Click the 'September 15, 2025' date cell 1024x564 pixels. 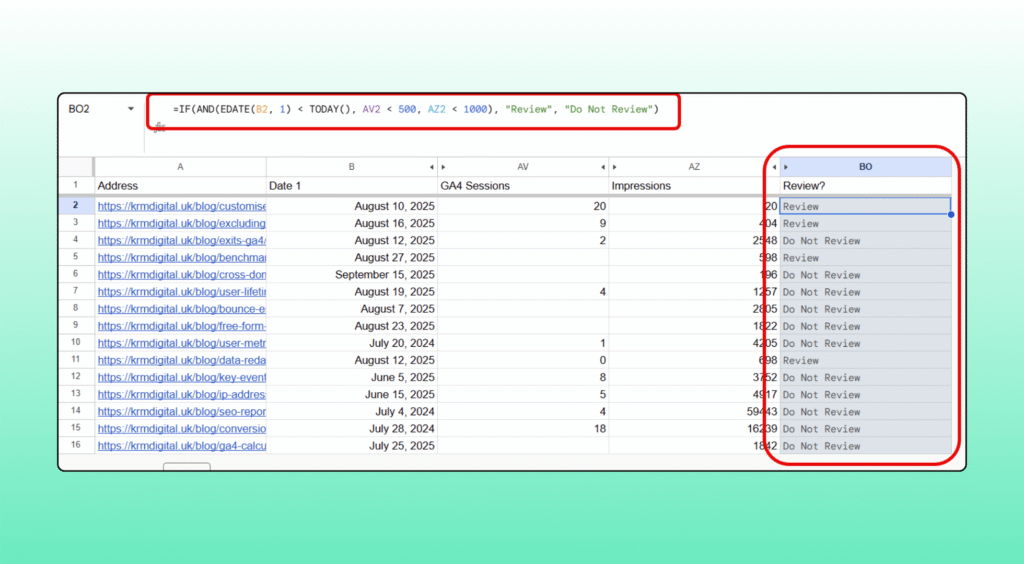351,275
